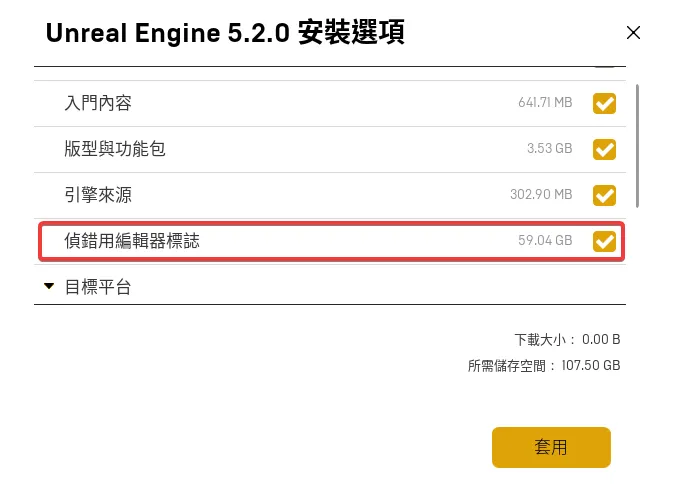Click the 641.71 MB size value
Image resolution: width=692 pixels, height=489 pixels.
pos(545,103)
